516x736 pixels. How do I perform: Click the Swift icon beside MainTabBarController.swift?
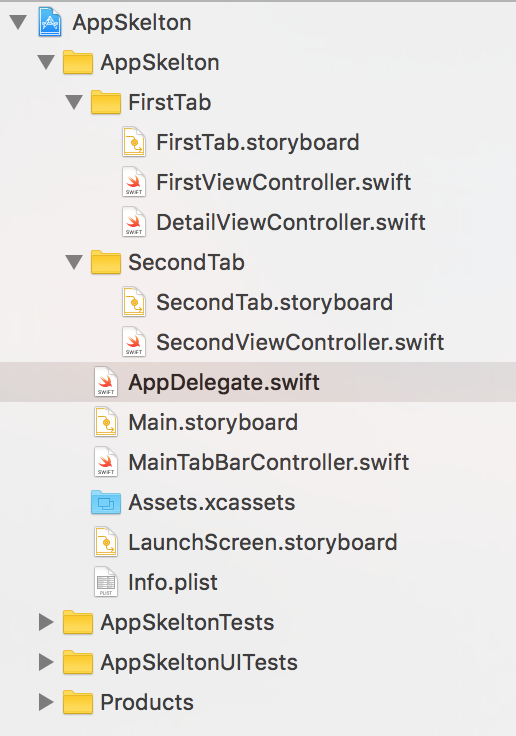click(106, 462)
